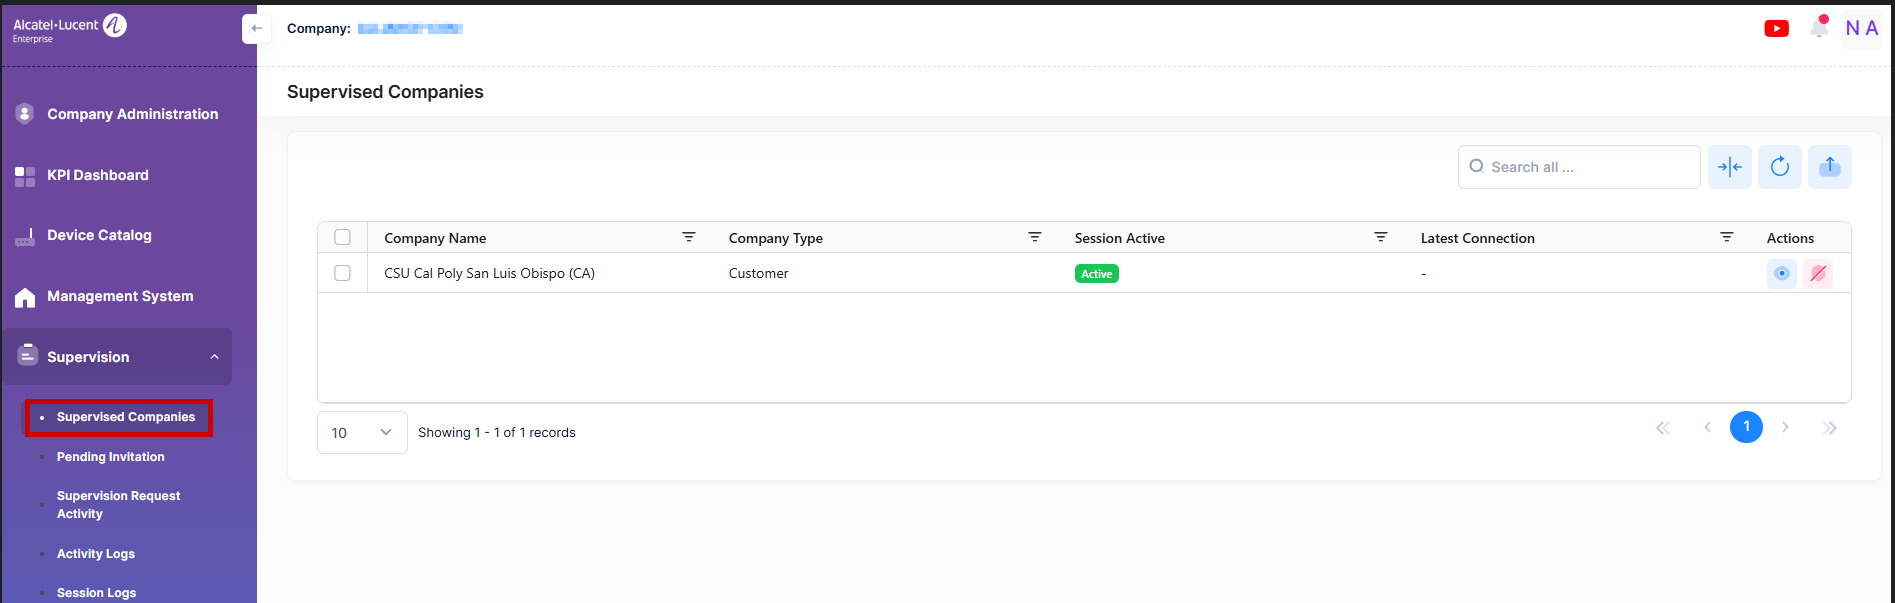Open the NA user profile avatar
Image resolution: width=1895 pixels, height=603 pixels.
click(x=1861, y=28)
